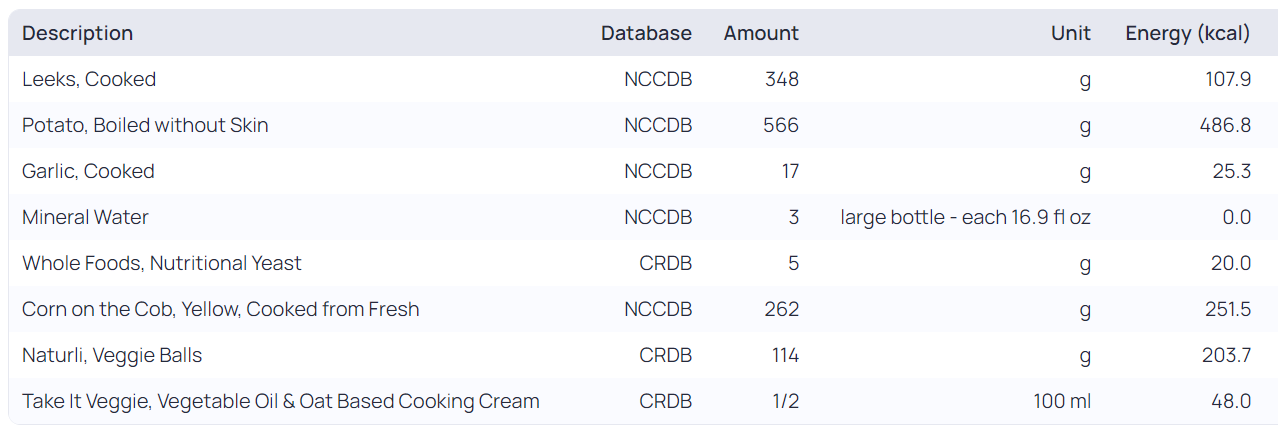The image size is (1278, 434).
Task: Open the Naturli, Veggie Balls entry
Action: tap(112, 355)
